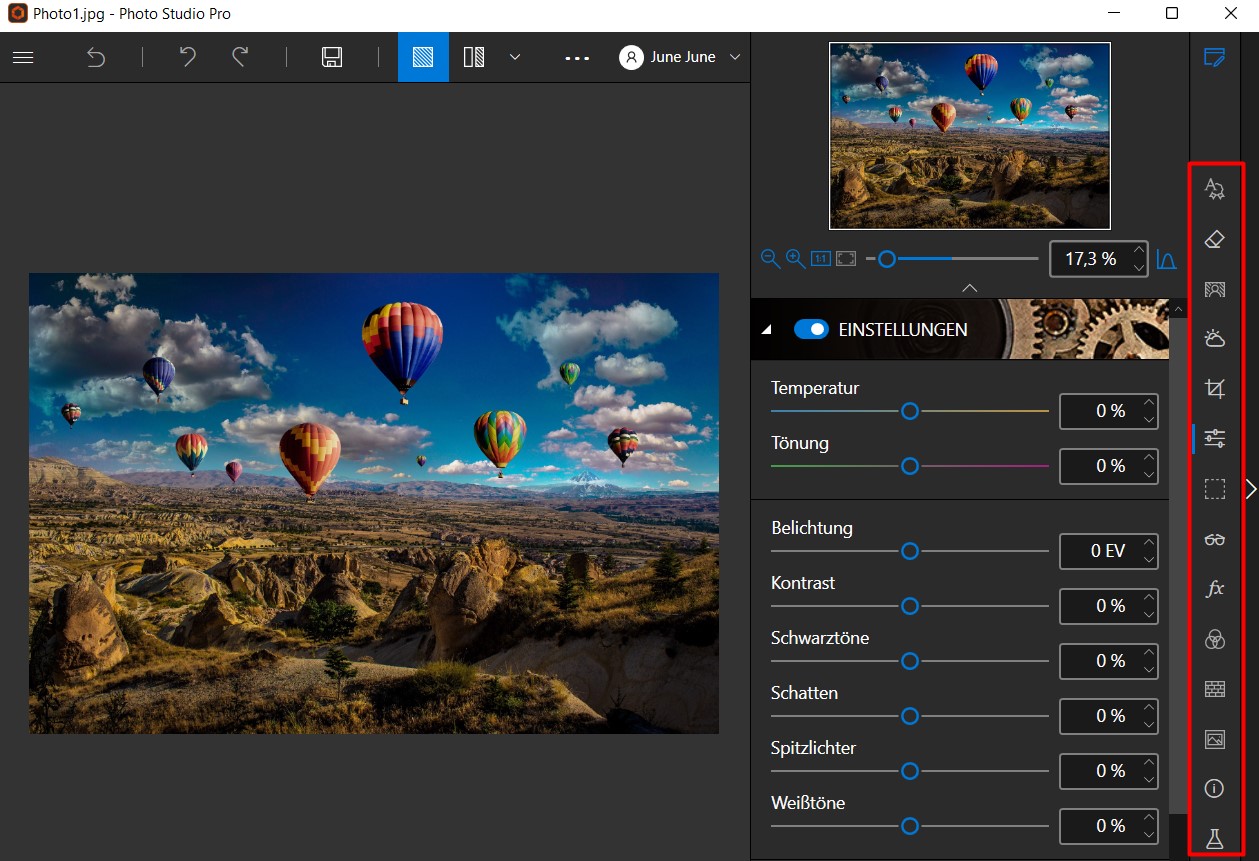Image resolution: width=1259 pixels, height=861 pixels.
Task: Set zoom to 1:1 actual size
Action: 821,259
